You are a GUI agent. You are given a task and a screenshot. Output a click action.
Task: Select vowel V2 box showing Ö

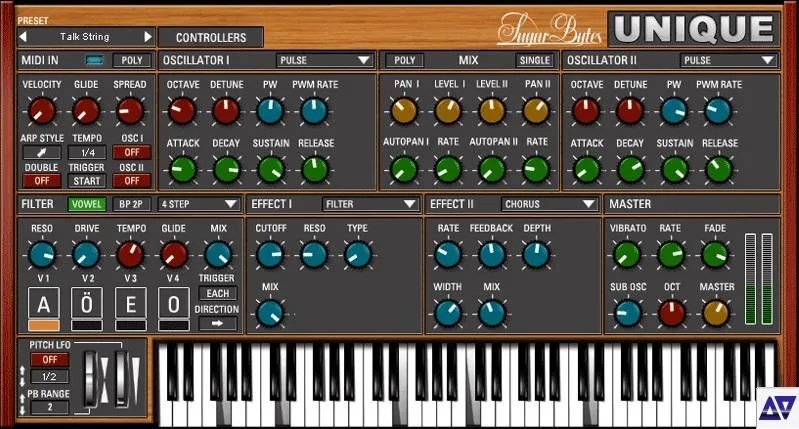coord(87,304)
